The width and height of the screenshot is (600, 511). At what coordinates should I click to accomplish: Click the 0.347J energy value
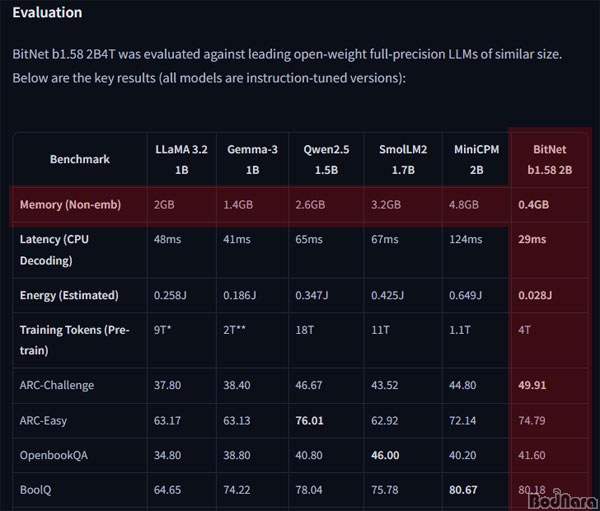pos(311,295)
